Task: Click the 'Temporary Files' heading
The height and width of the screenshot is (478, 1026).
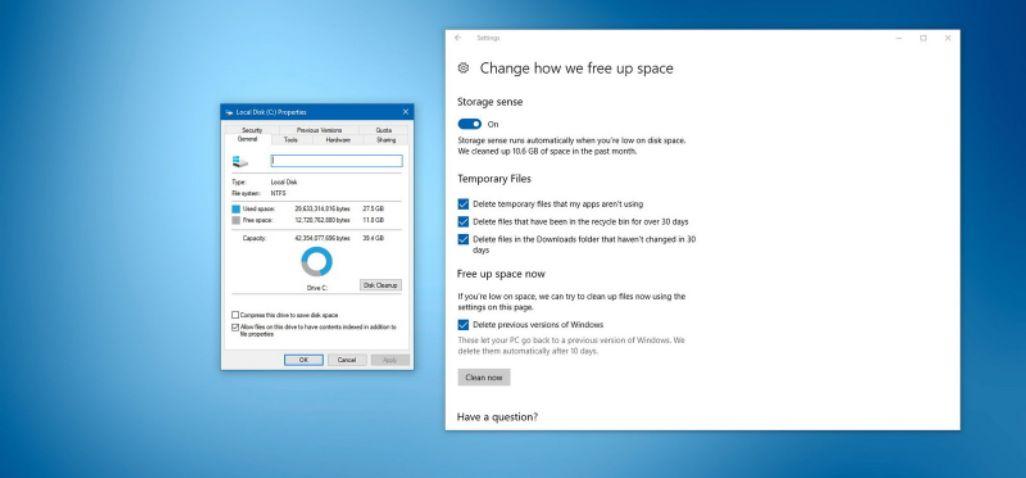Action: pyautogui.click(x=495, y=179)
